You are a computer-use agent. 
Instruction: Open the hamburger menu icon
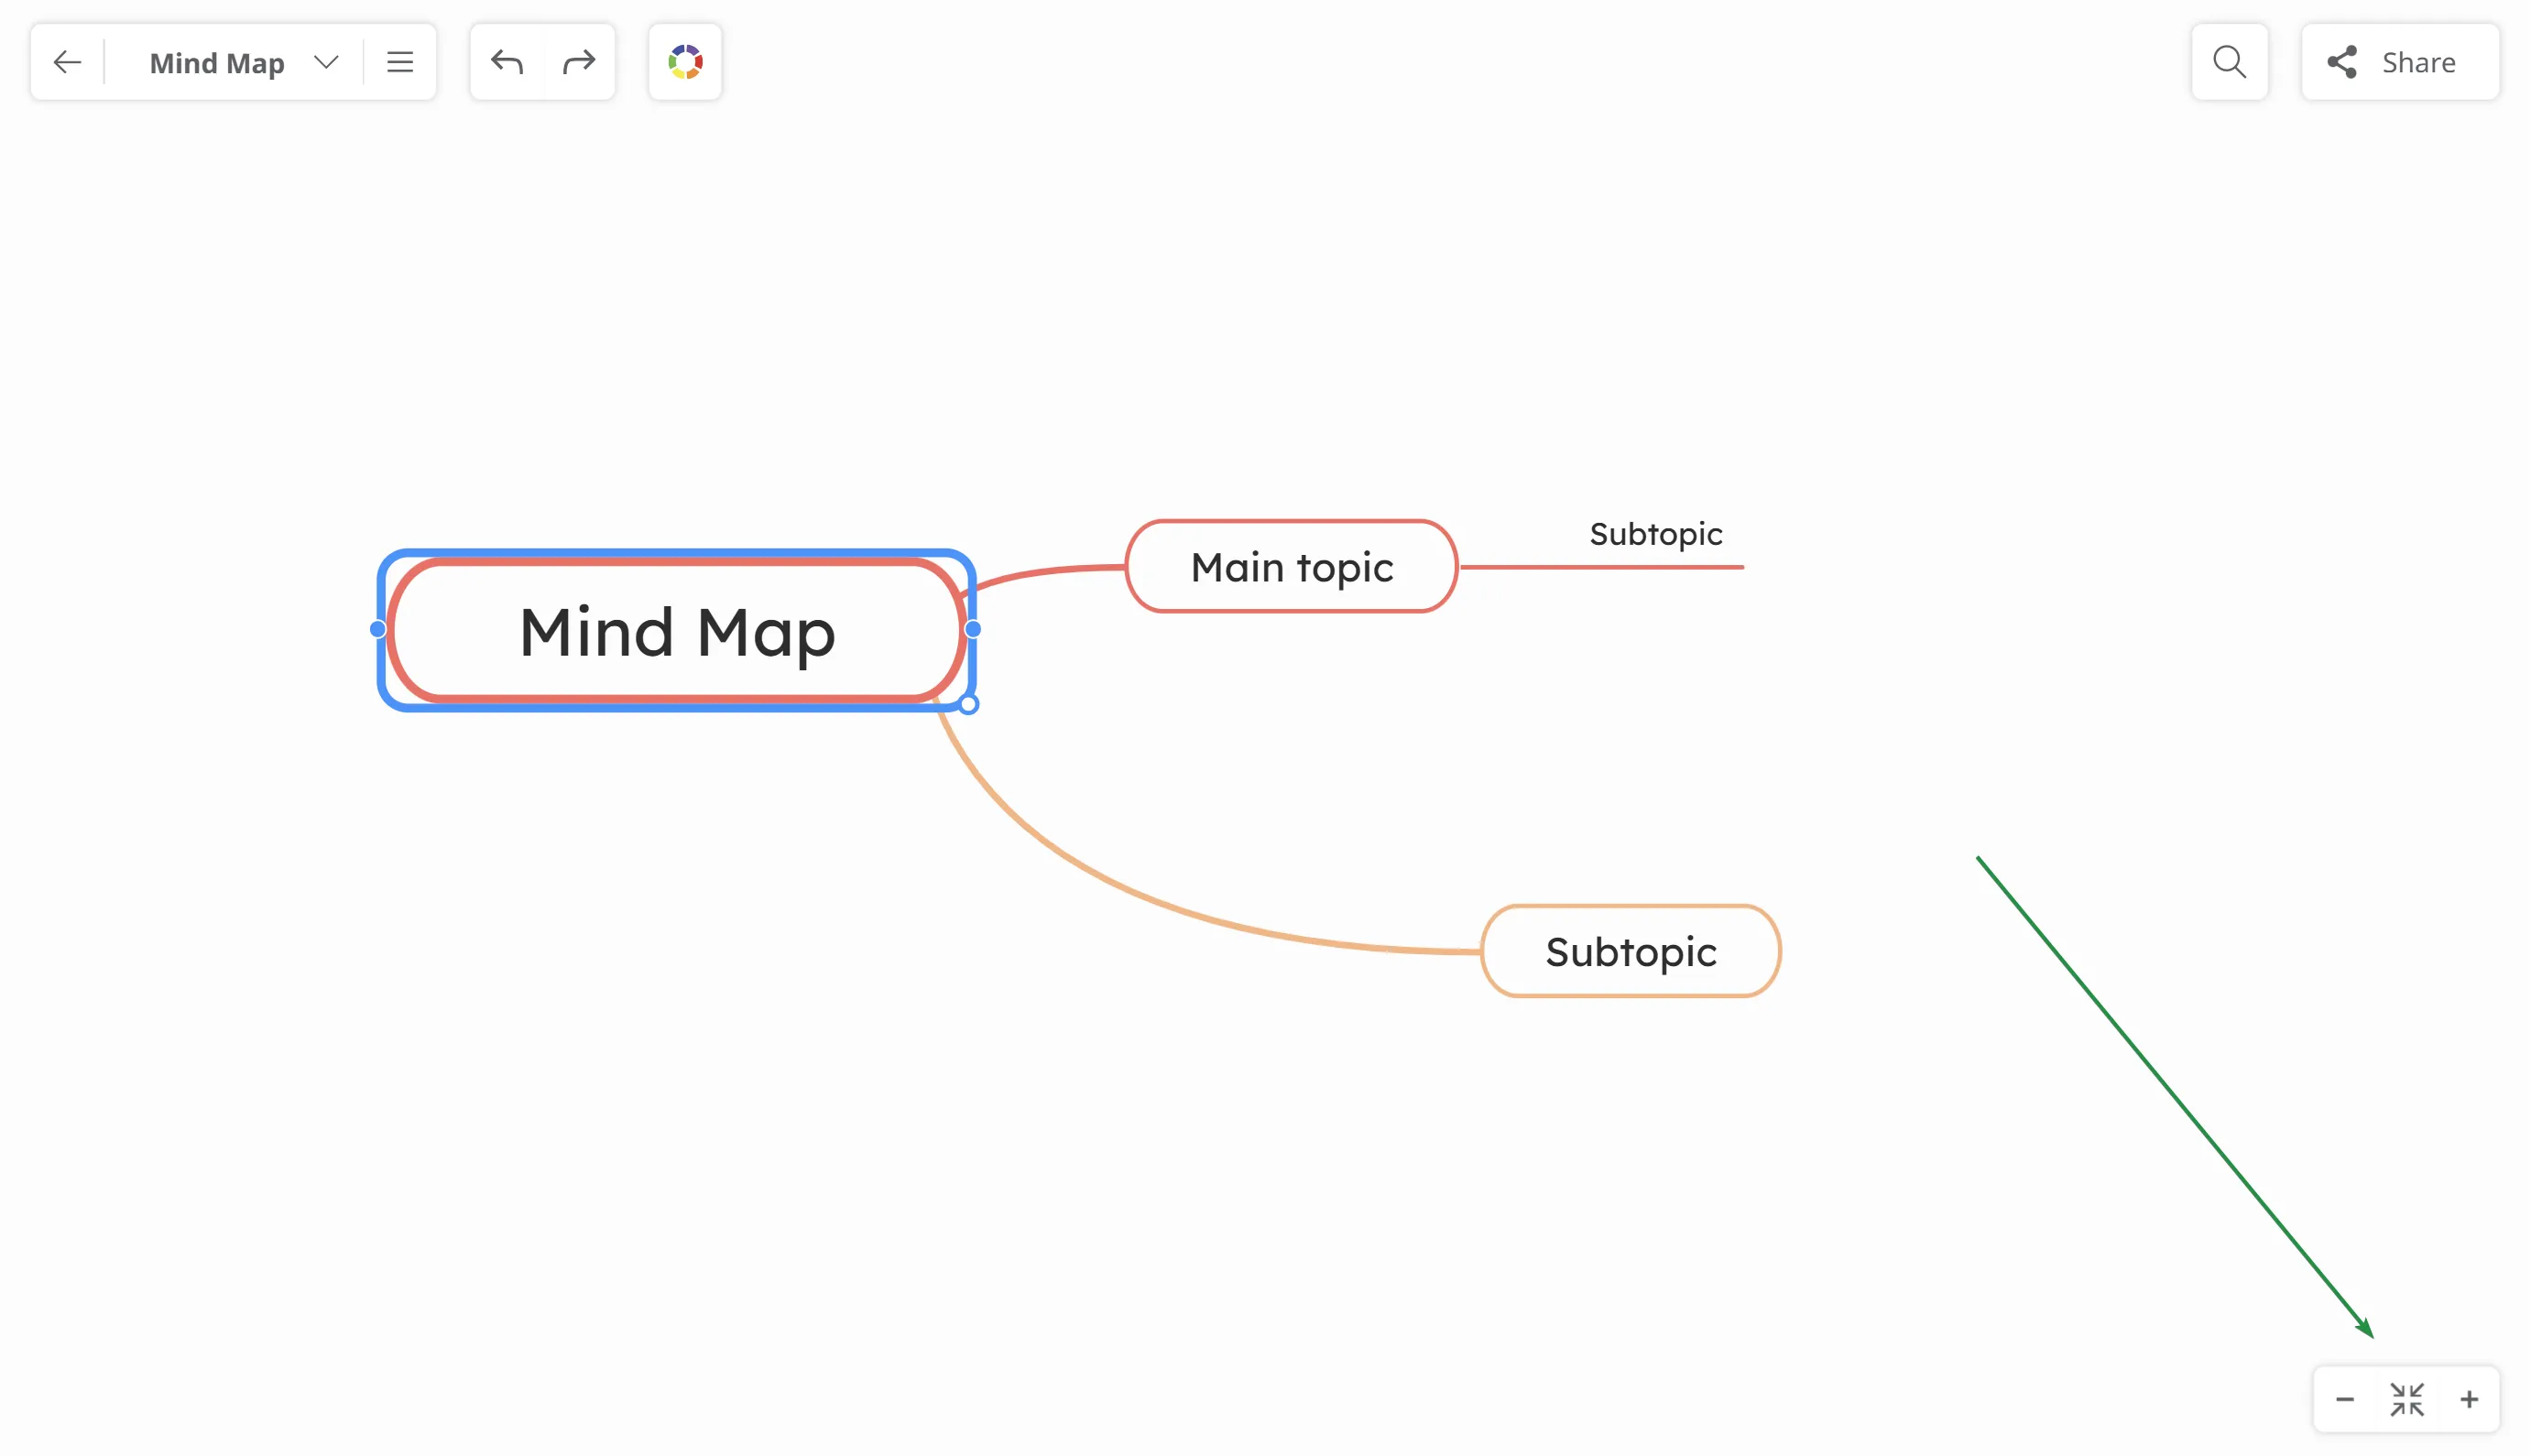[400, 62]
